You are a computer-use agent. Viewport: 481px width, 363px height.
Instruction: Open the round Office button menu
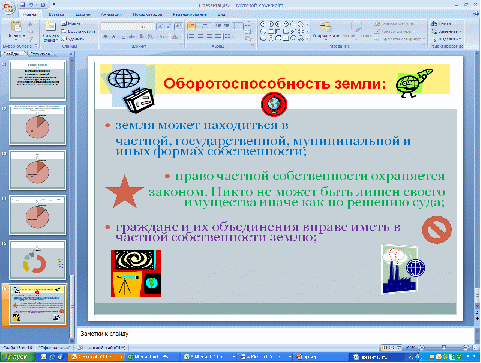click(x=8, y=8)
